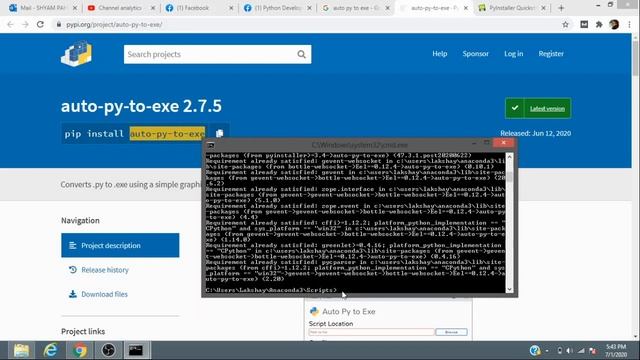This screenshot has width=640, height=360.
Task: Click the auto-py-to-exe 2.7.5 heading
Action: point(141,106)
